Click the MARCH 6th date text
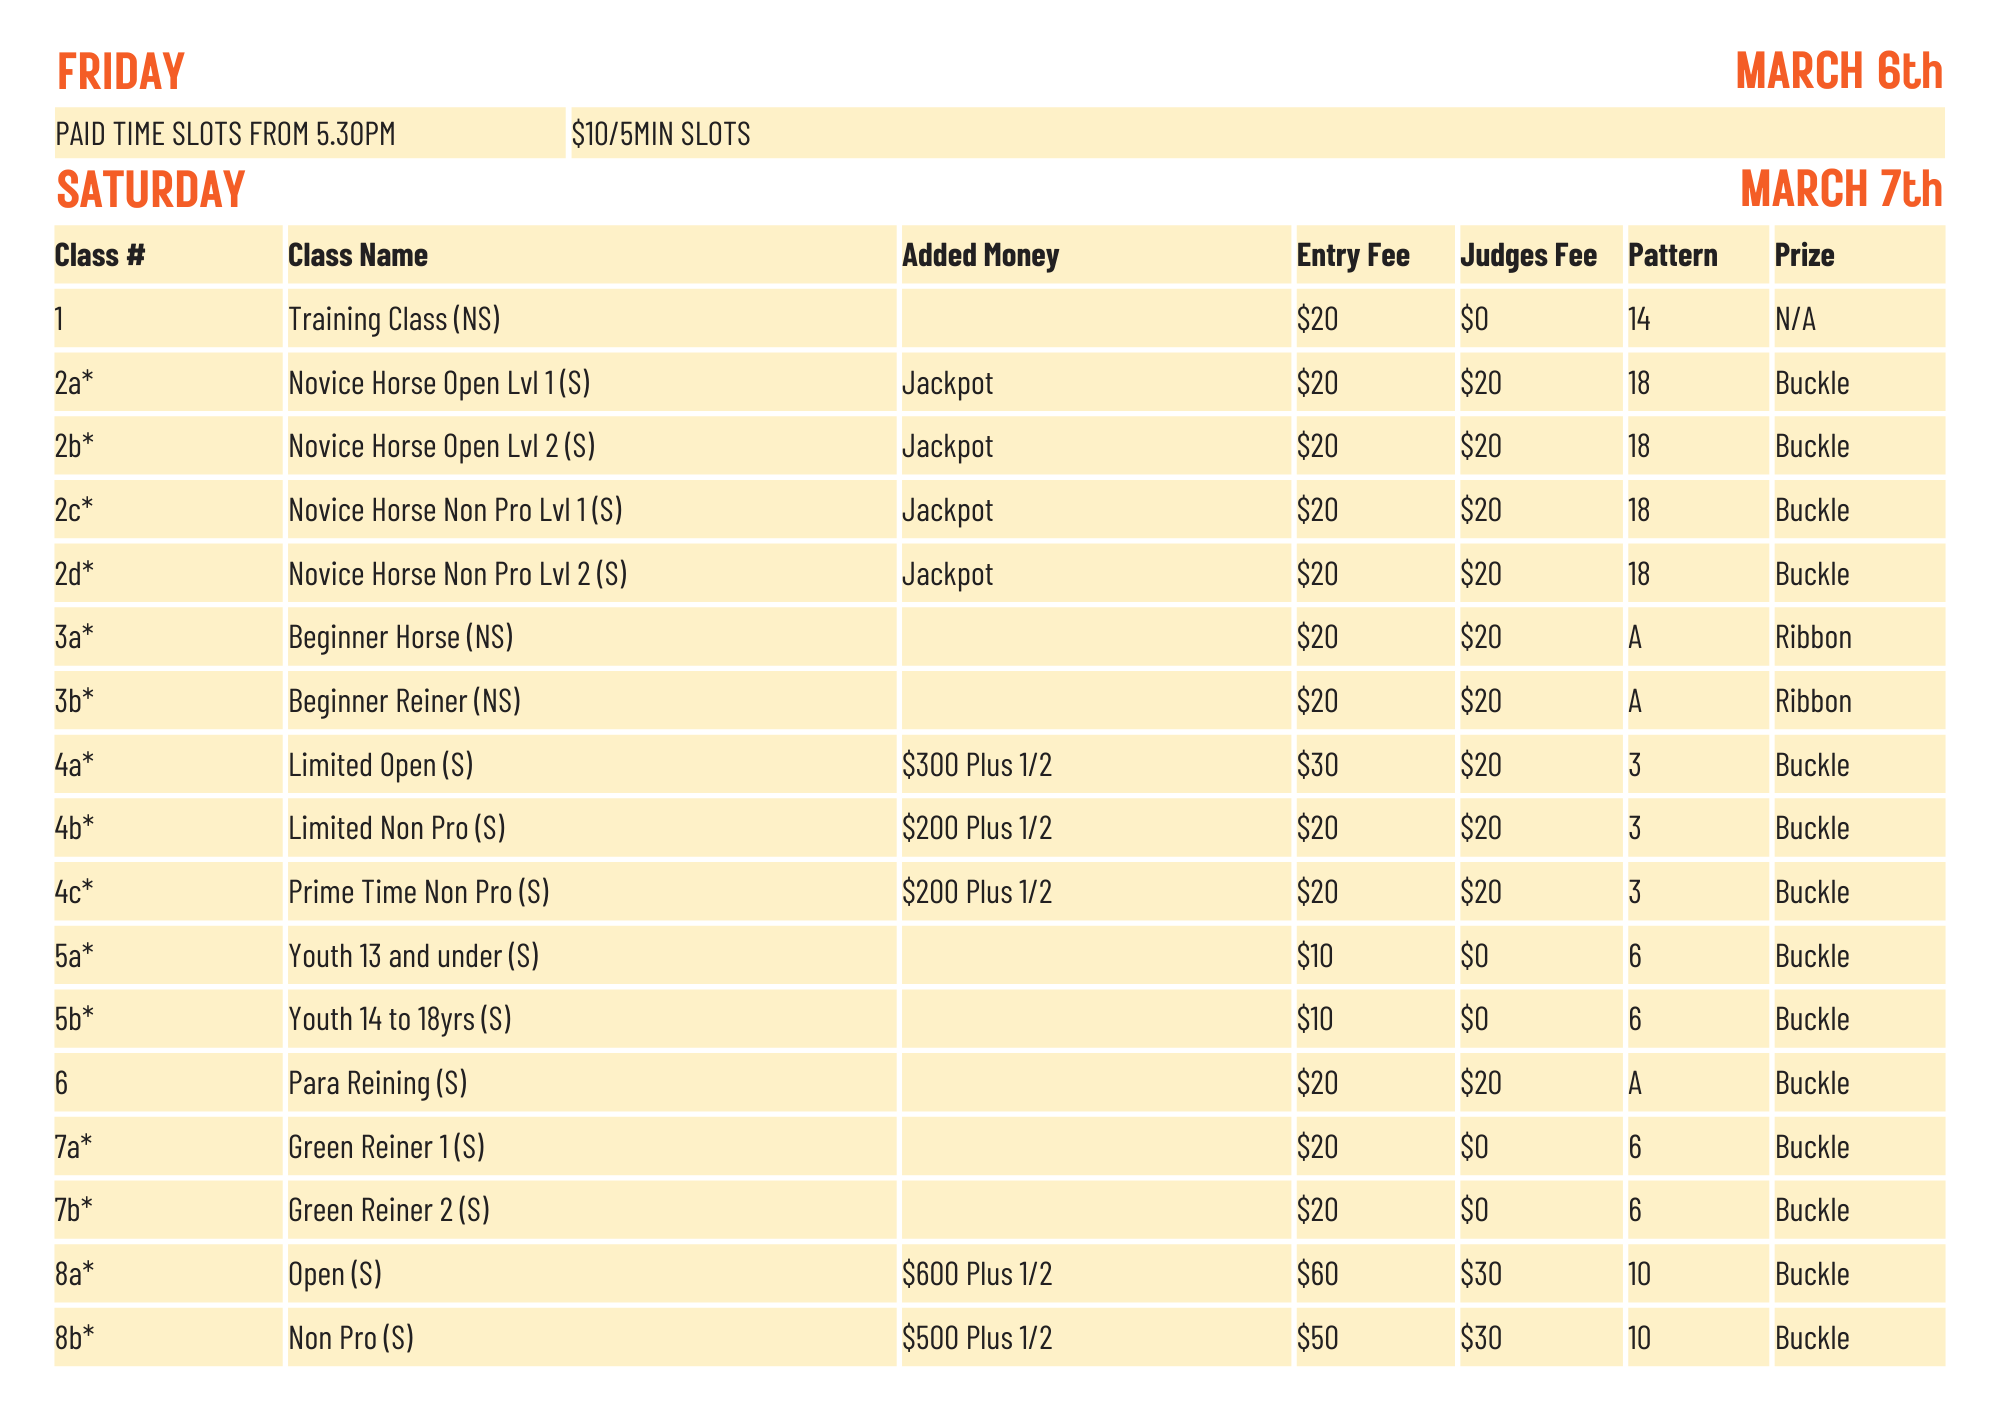 [1838, 72]
